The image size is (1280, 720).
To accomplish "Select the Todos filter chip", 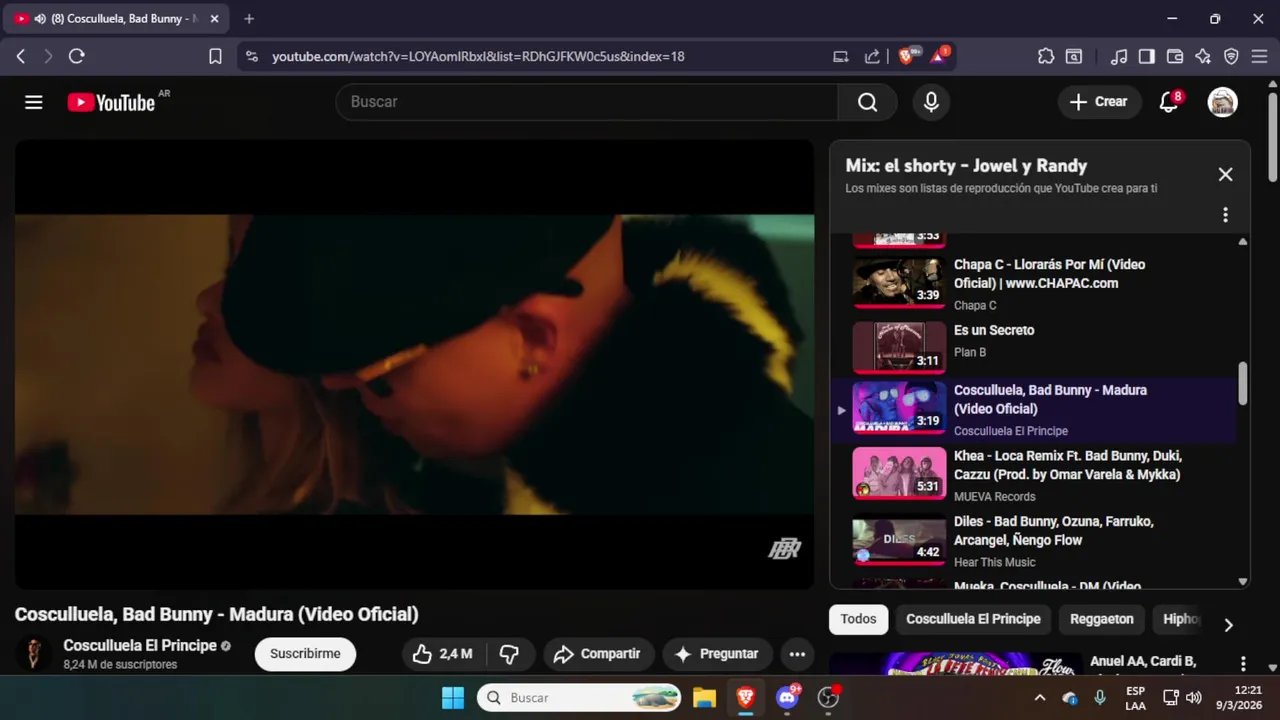I will (858, 619).
